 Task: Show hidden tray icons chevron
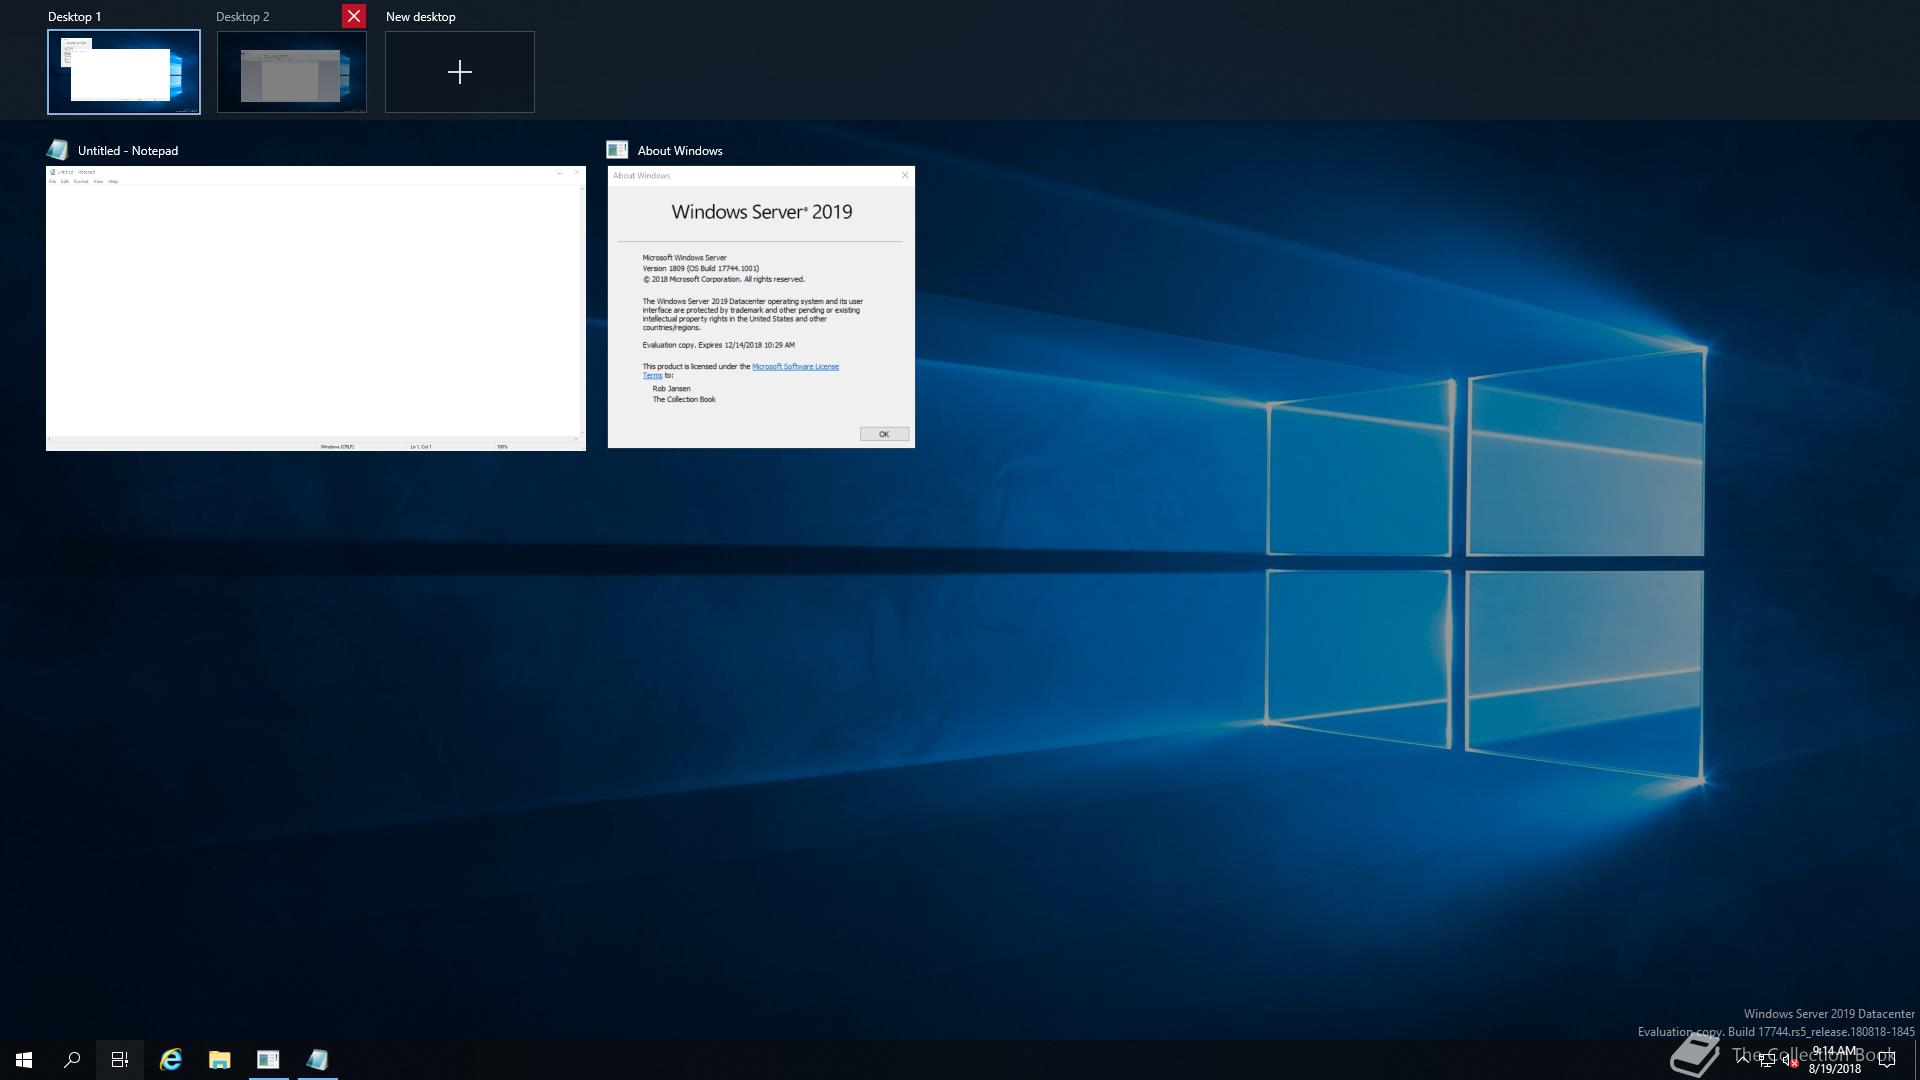(1743, 1060)
